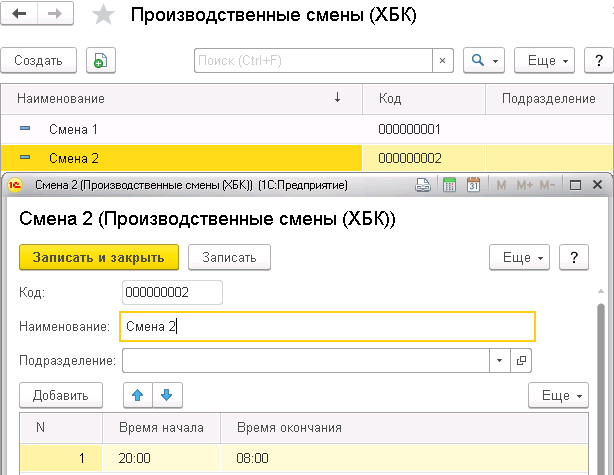Open the calculator icon in title bar

click(x=449, y=186)
